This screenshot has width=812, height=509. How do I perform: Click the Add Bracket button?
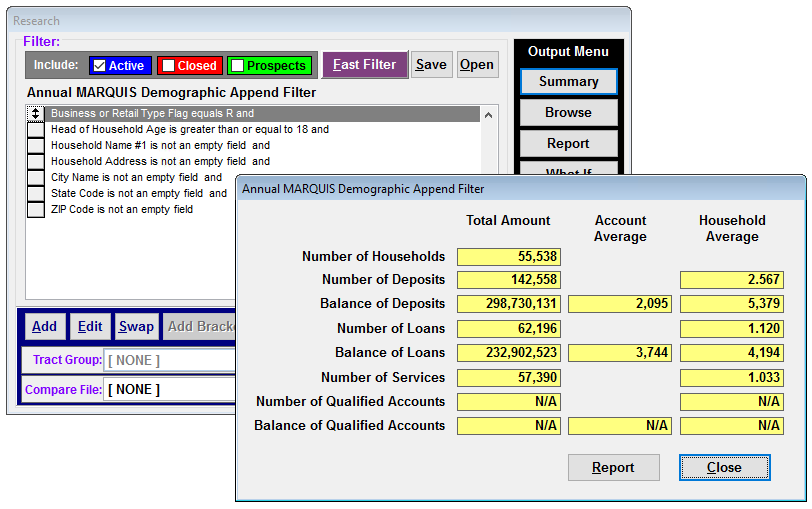pyautogui.click(x=199, y=327)
